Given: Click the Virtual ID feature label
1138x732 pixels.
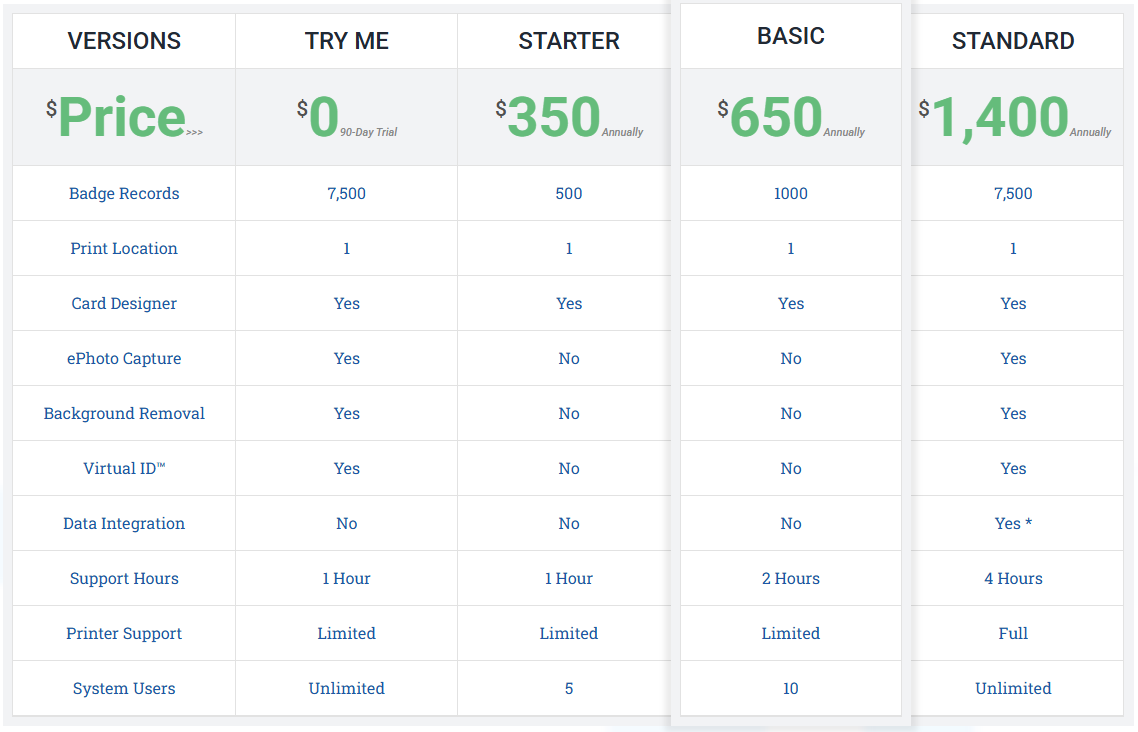Looking at the screenshot, I should pos(124,469).
